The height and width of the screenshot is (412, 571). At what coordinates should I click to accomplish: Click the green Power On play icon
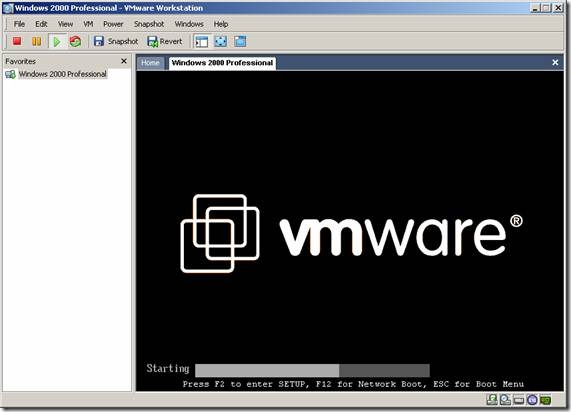[x=56, y=42]
